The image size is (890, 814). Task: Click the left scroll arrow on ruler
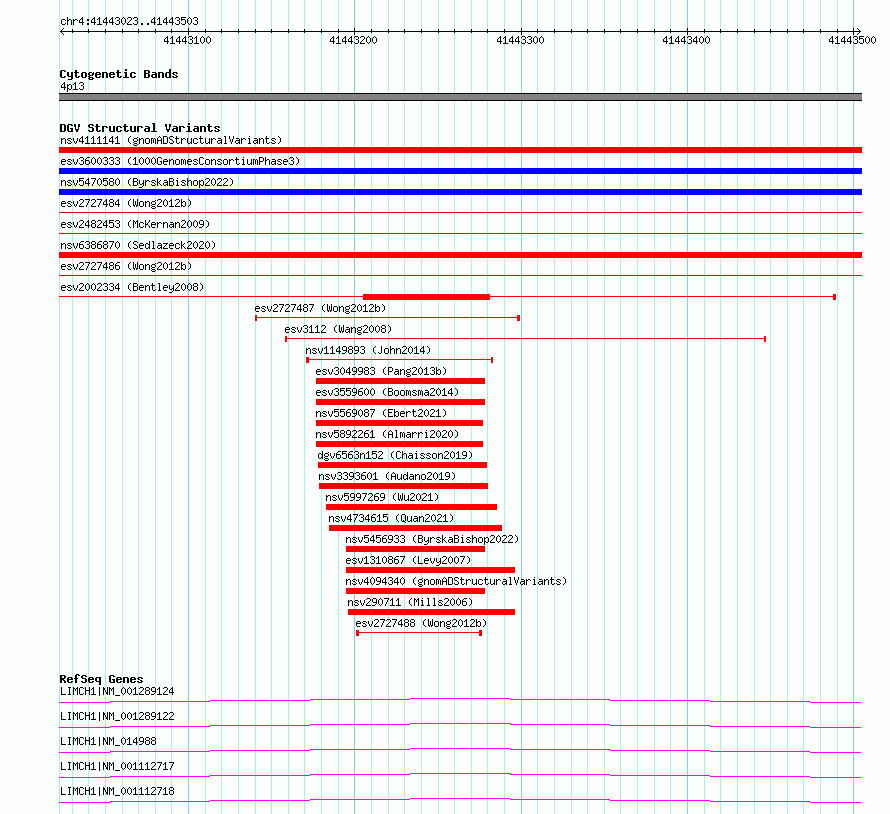pyautogui.click(x=62, y=31)
